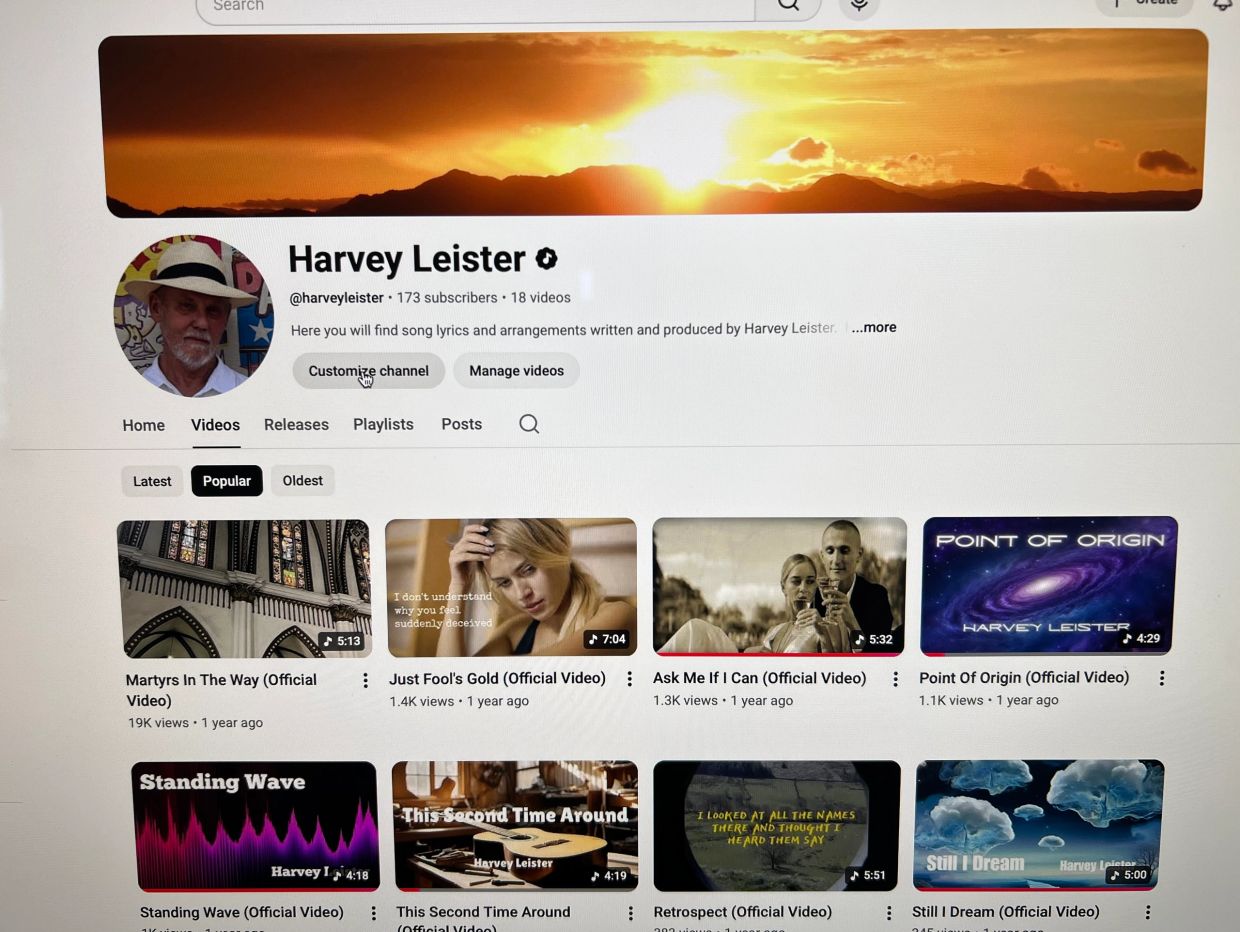
Task: Focus the YouTube Search input field
Action: (x=476, y=7)
